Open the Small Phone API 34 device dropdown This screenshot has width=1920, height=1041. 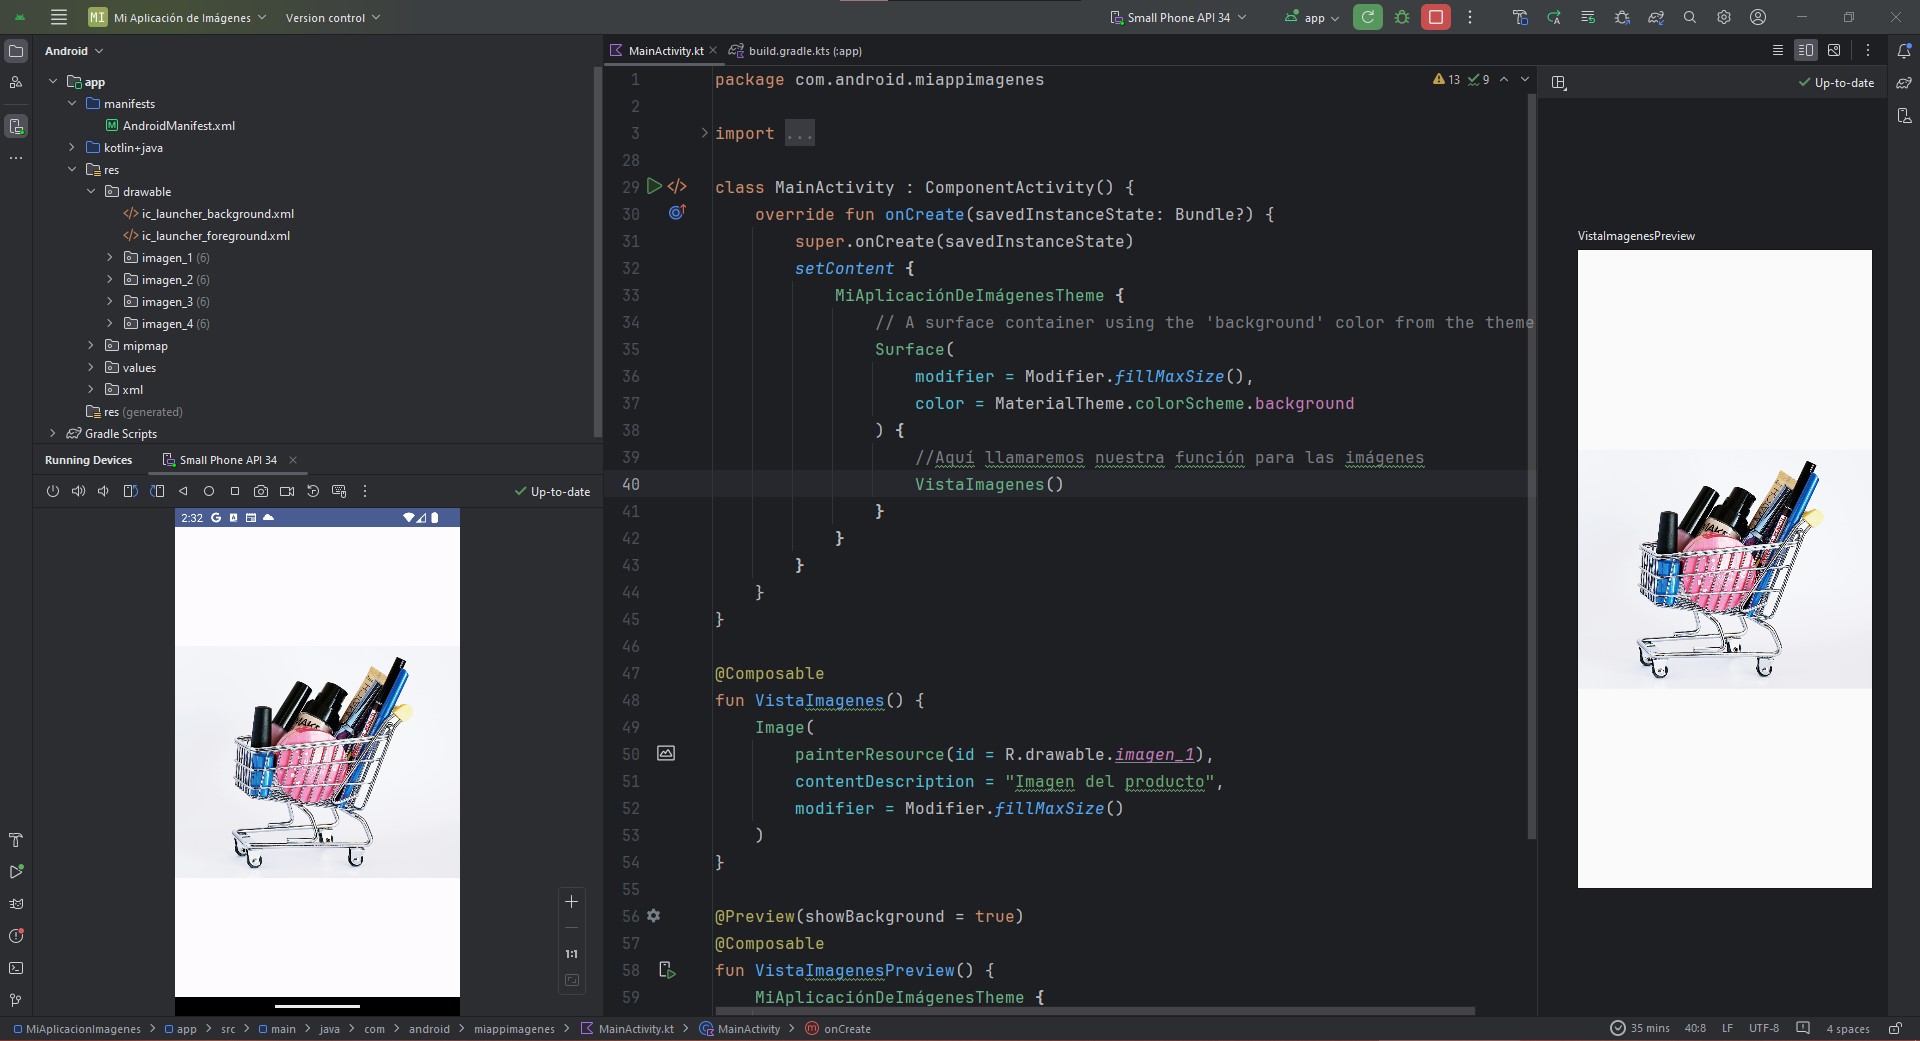pyautogui.click(x=1178, y=17)
